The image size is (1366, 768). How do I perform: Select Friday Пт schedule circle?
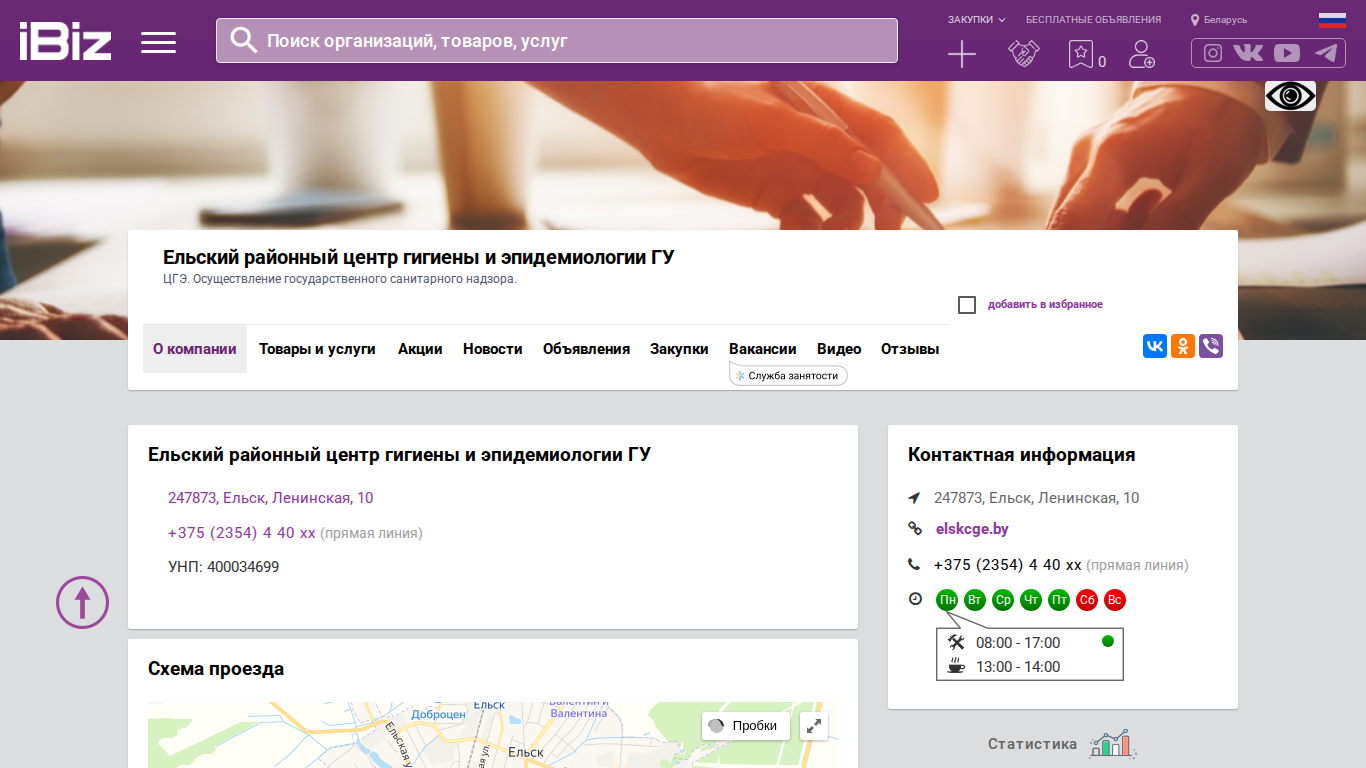click(1059, 600)
